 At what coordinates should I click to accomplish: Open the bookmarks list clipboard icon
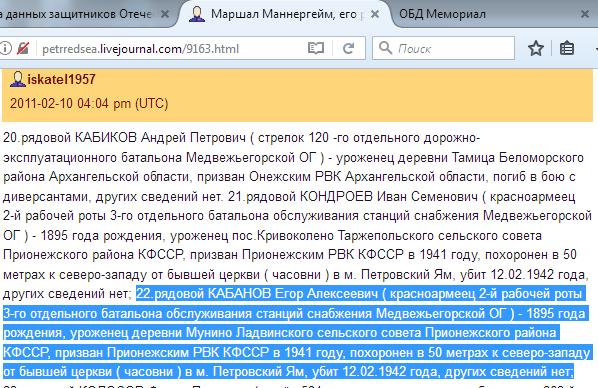pos(567,48)
